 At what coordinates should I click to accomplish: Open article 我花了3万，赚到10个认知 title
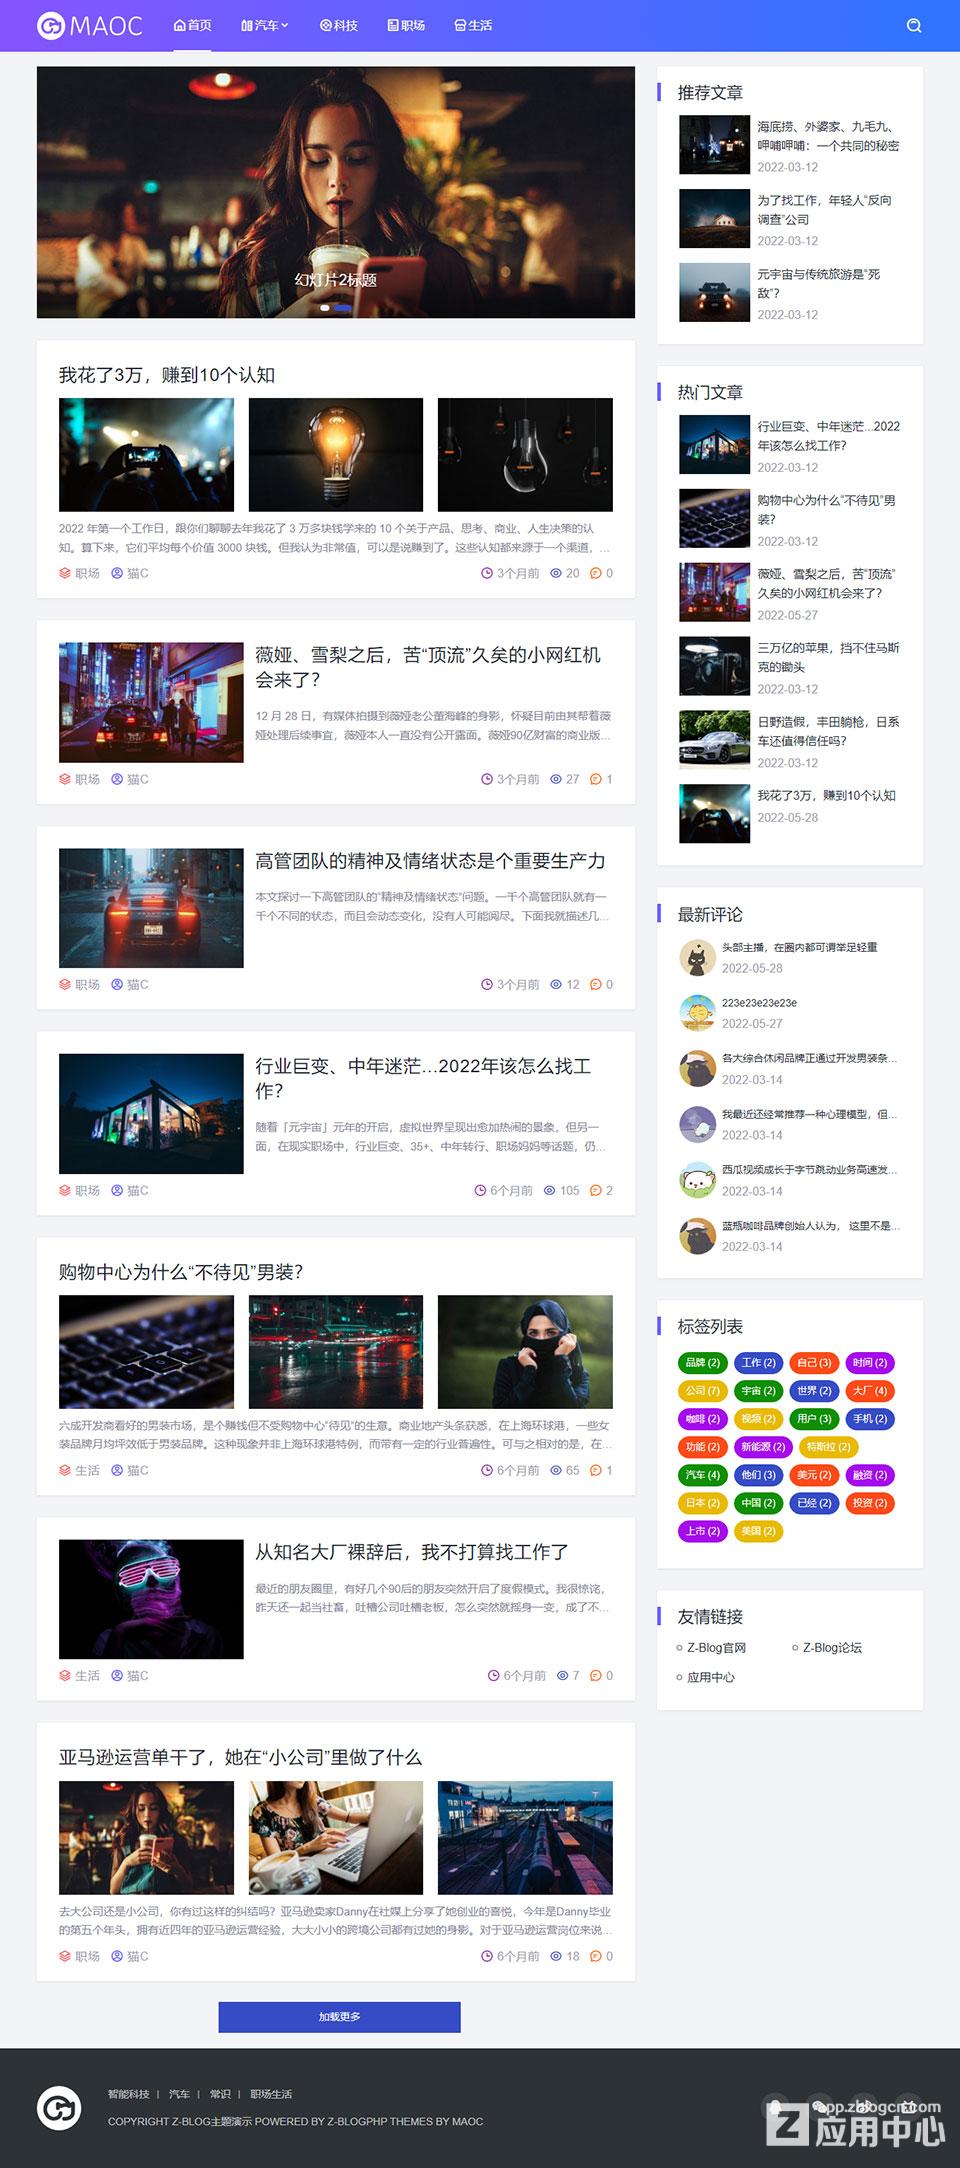167,375
